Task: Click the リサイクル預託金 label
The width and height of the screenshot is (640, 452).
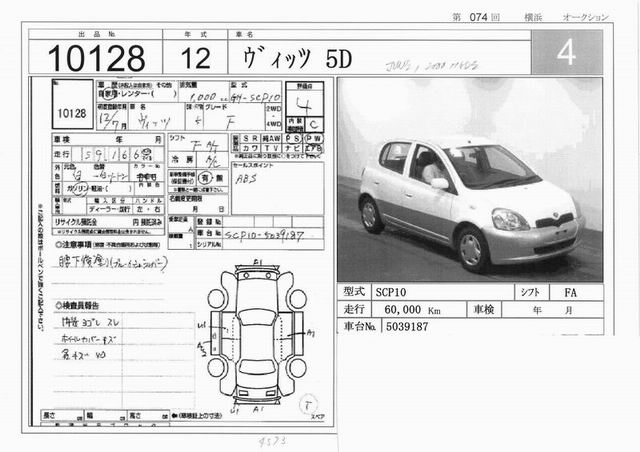Action: point(75,222)
